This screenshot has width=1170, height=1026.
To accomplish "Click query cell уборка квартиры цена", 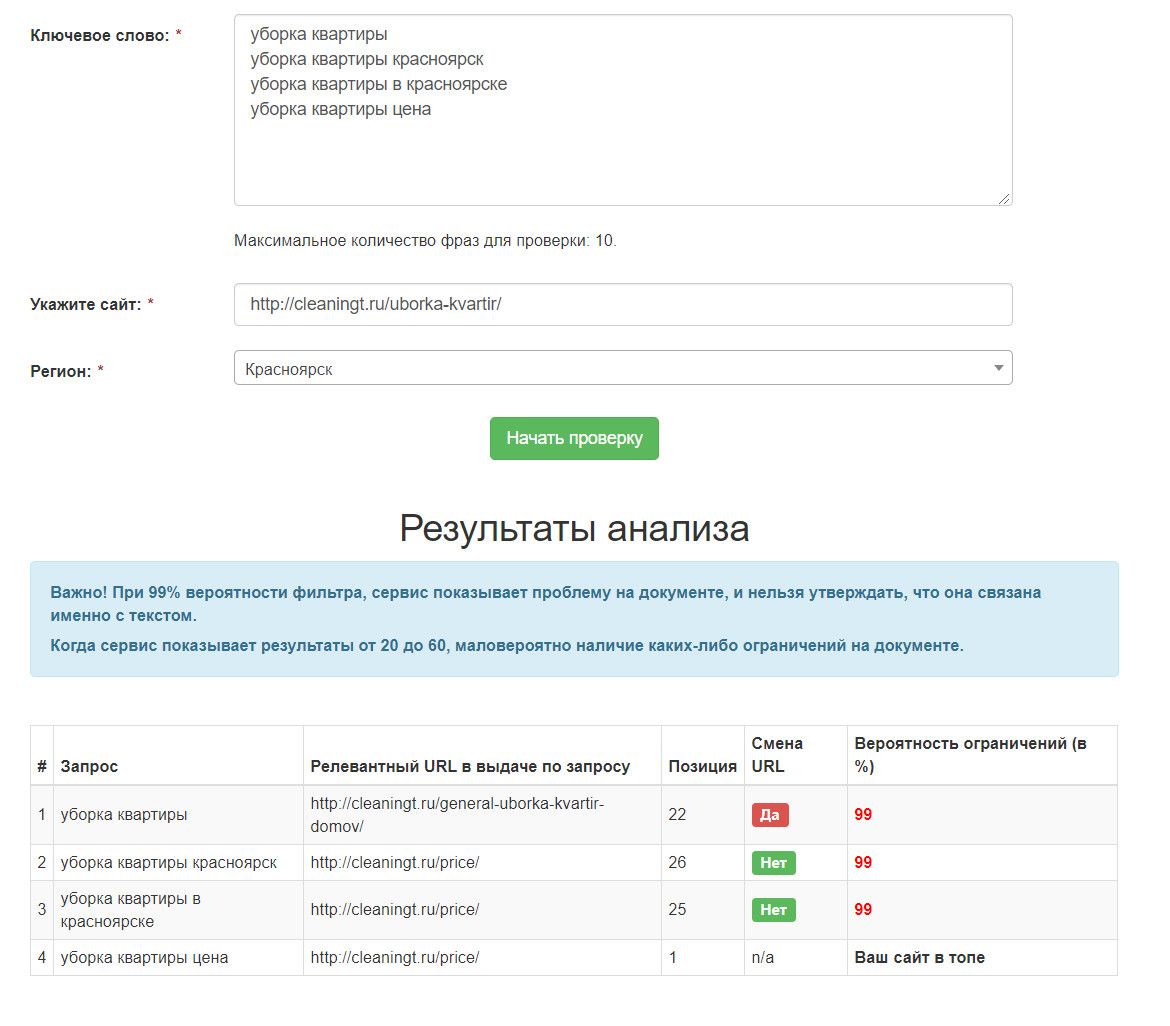I will [x=144, y=957].
